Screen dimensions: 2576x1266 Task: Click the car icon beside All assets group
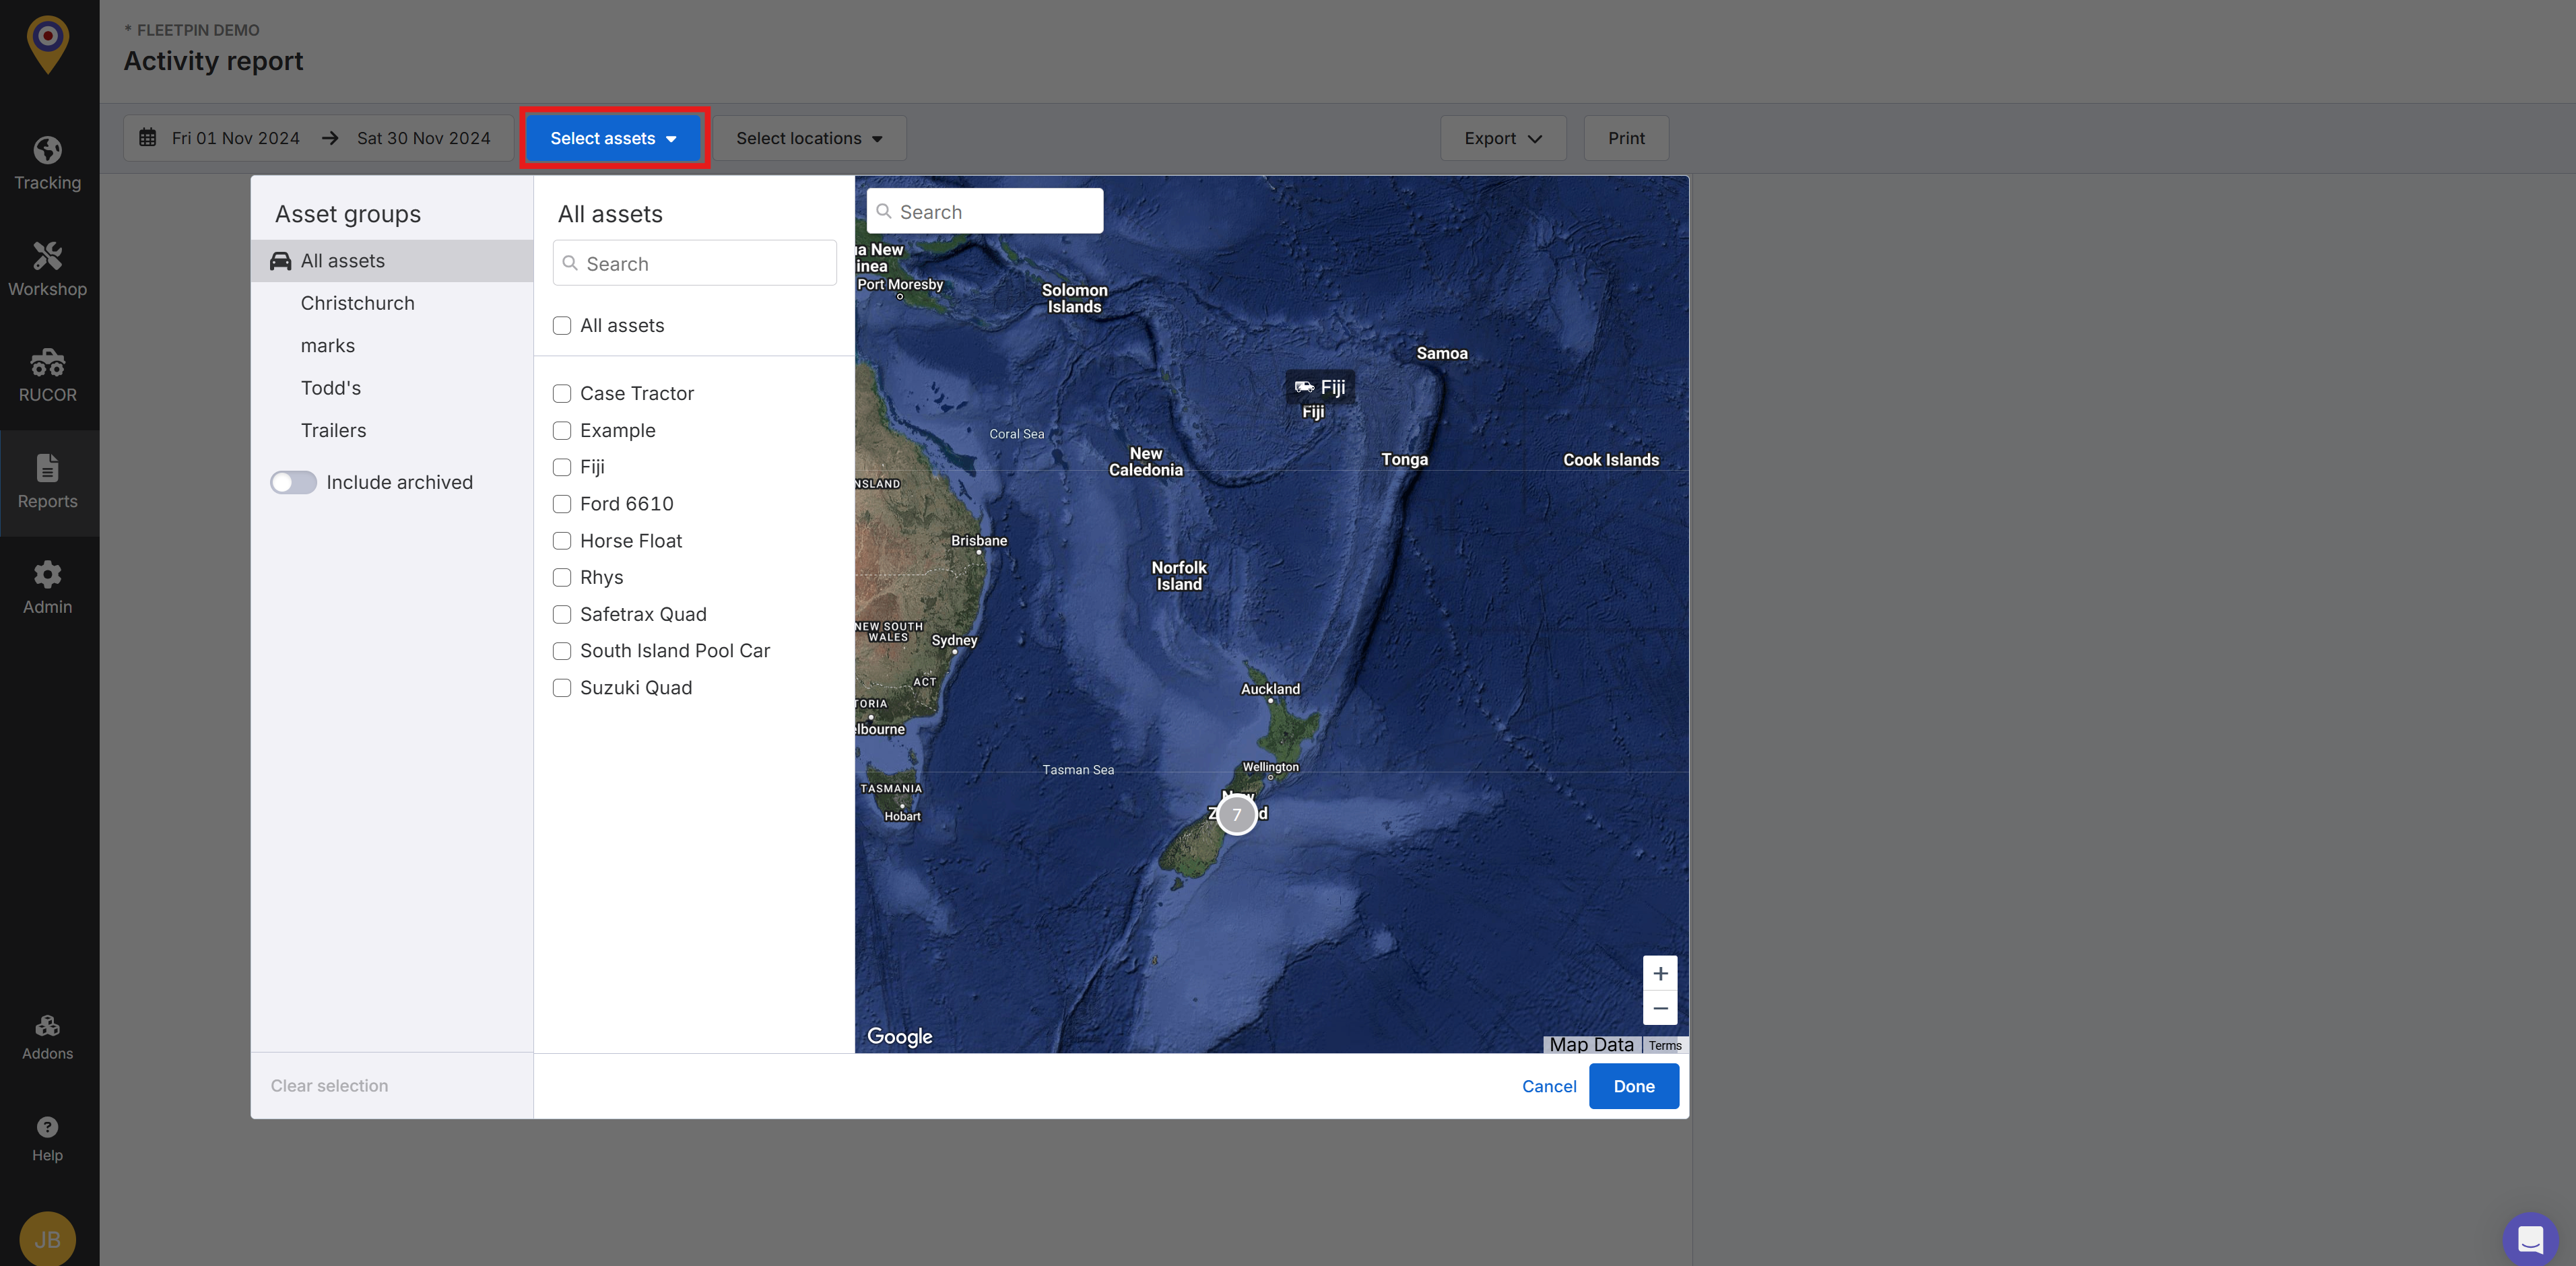pos(281,261)
